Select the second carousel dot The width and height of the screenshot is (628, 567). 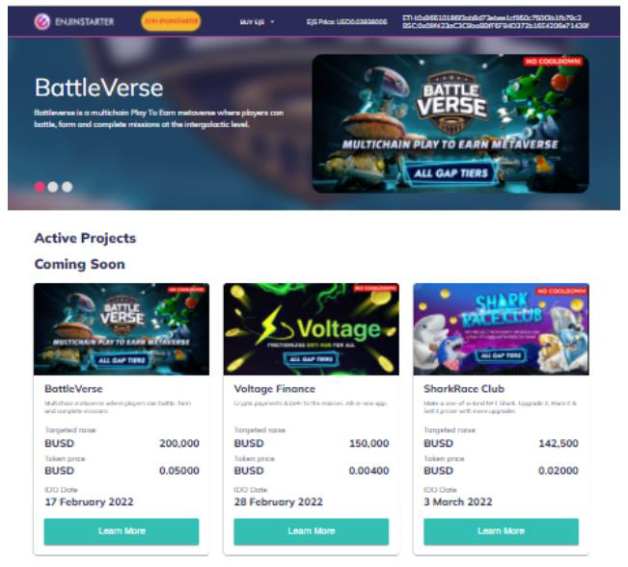pyautogui.click(x=53, y=187)
